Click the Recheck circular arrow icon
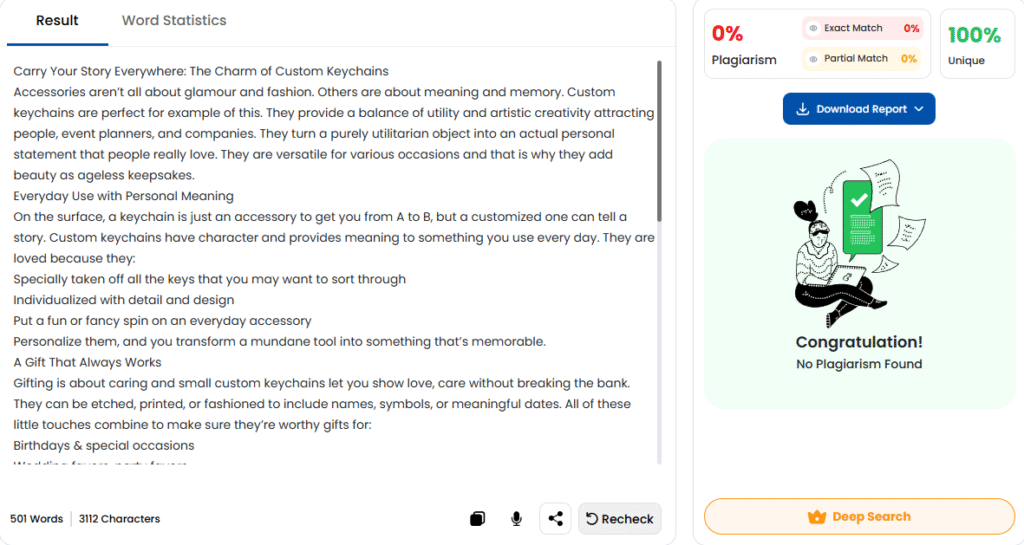1024x545 pixels. click(592, 519)
